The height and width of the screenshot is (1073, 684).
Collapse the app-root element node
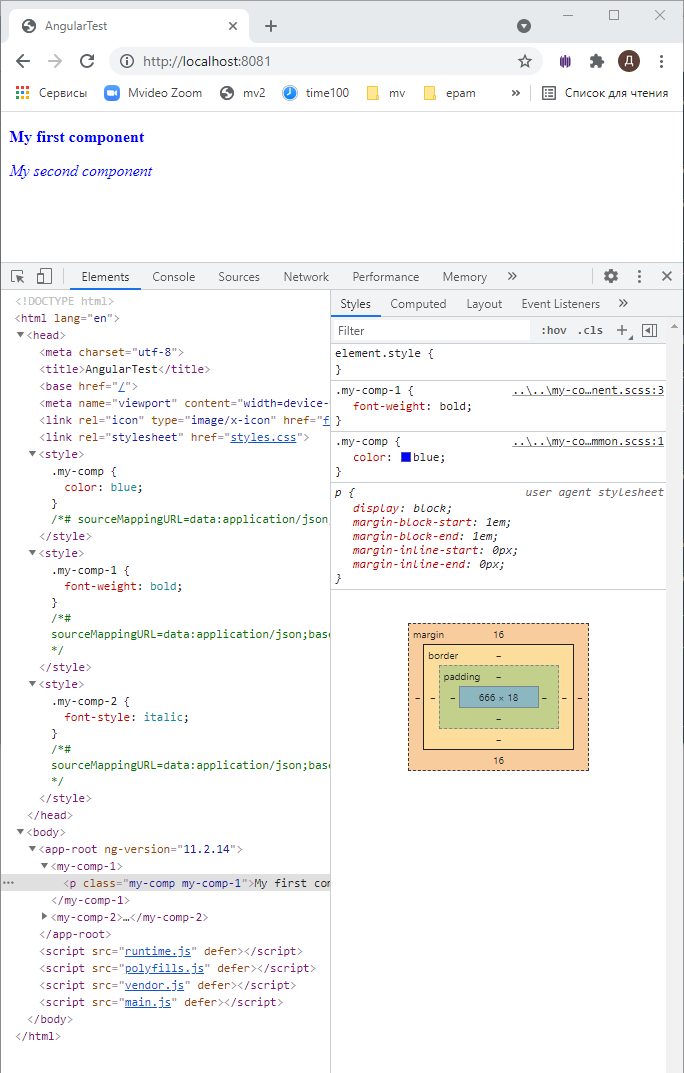[32, 849]
